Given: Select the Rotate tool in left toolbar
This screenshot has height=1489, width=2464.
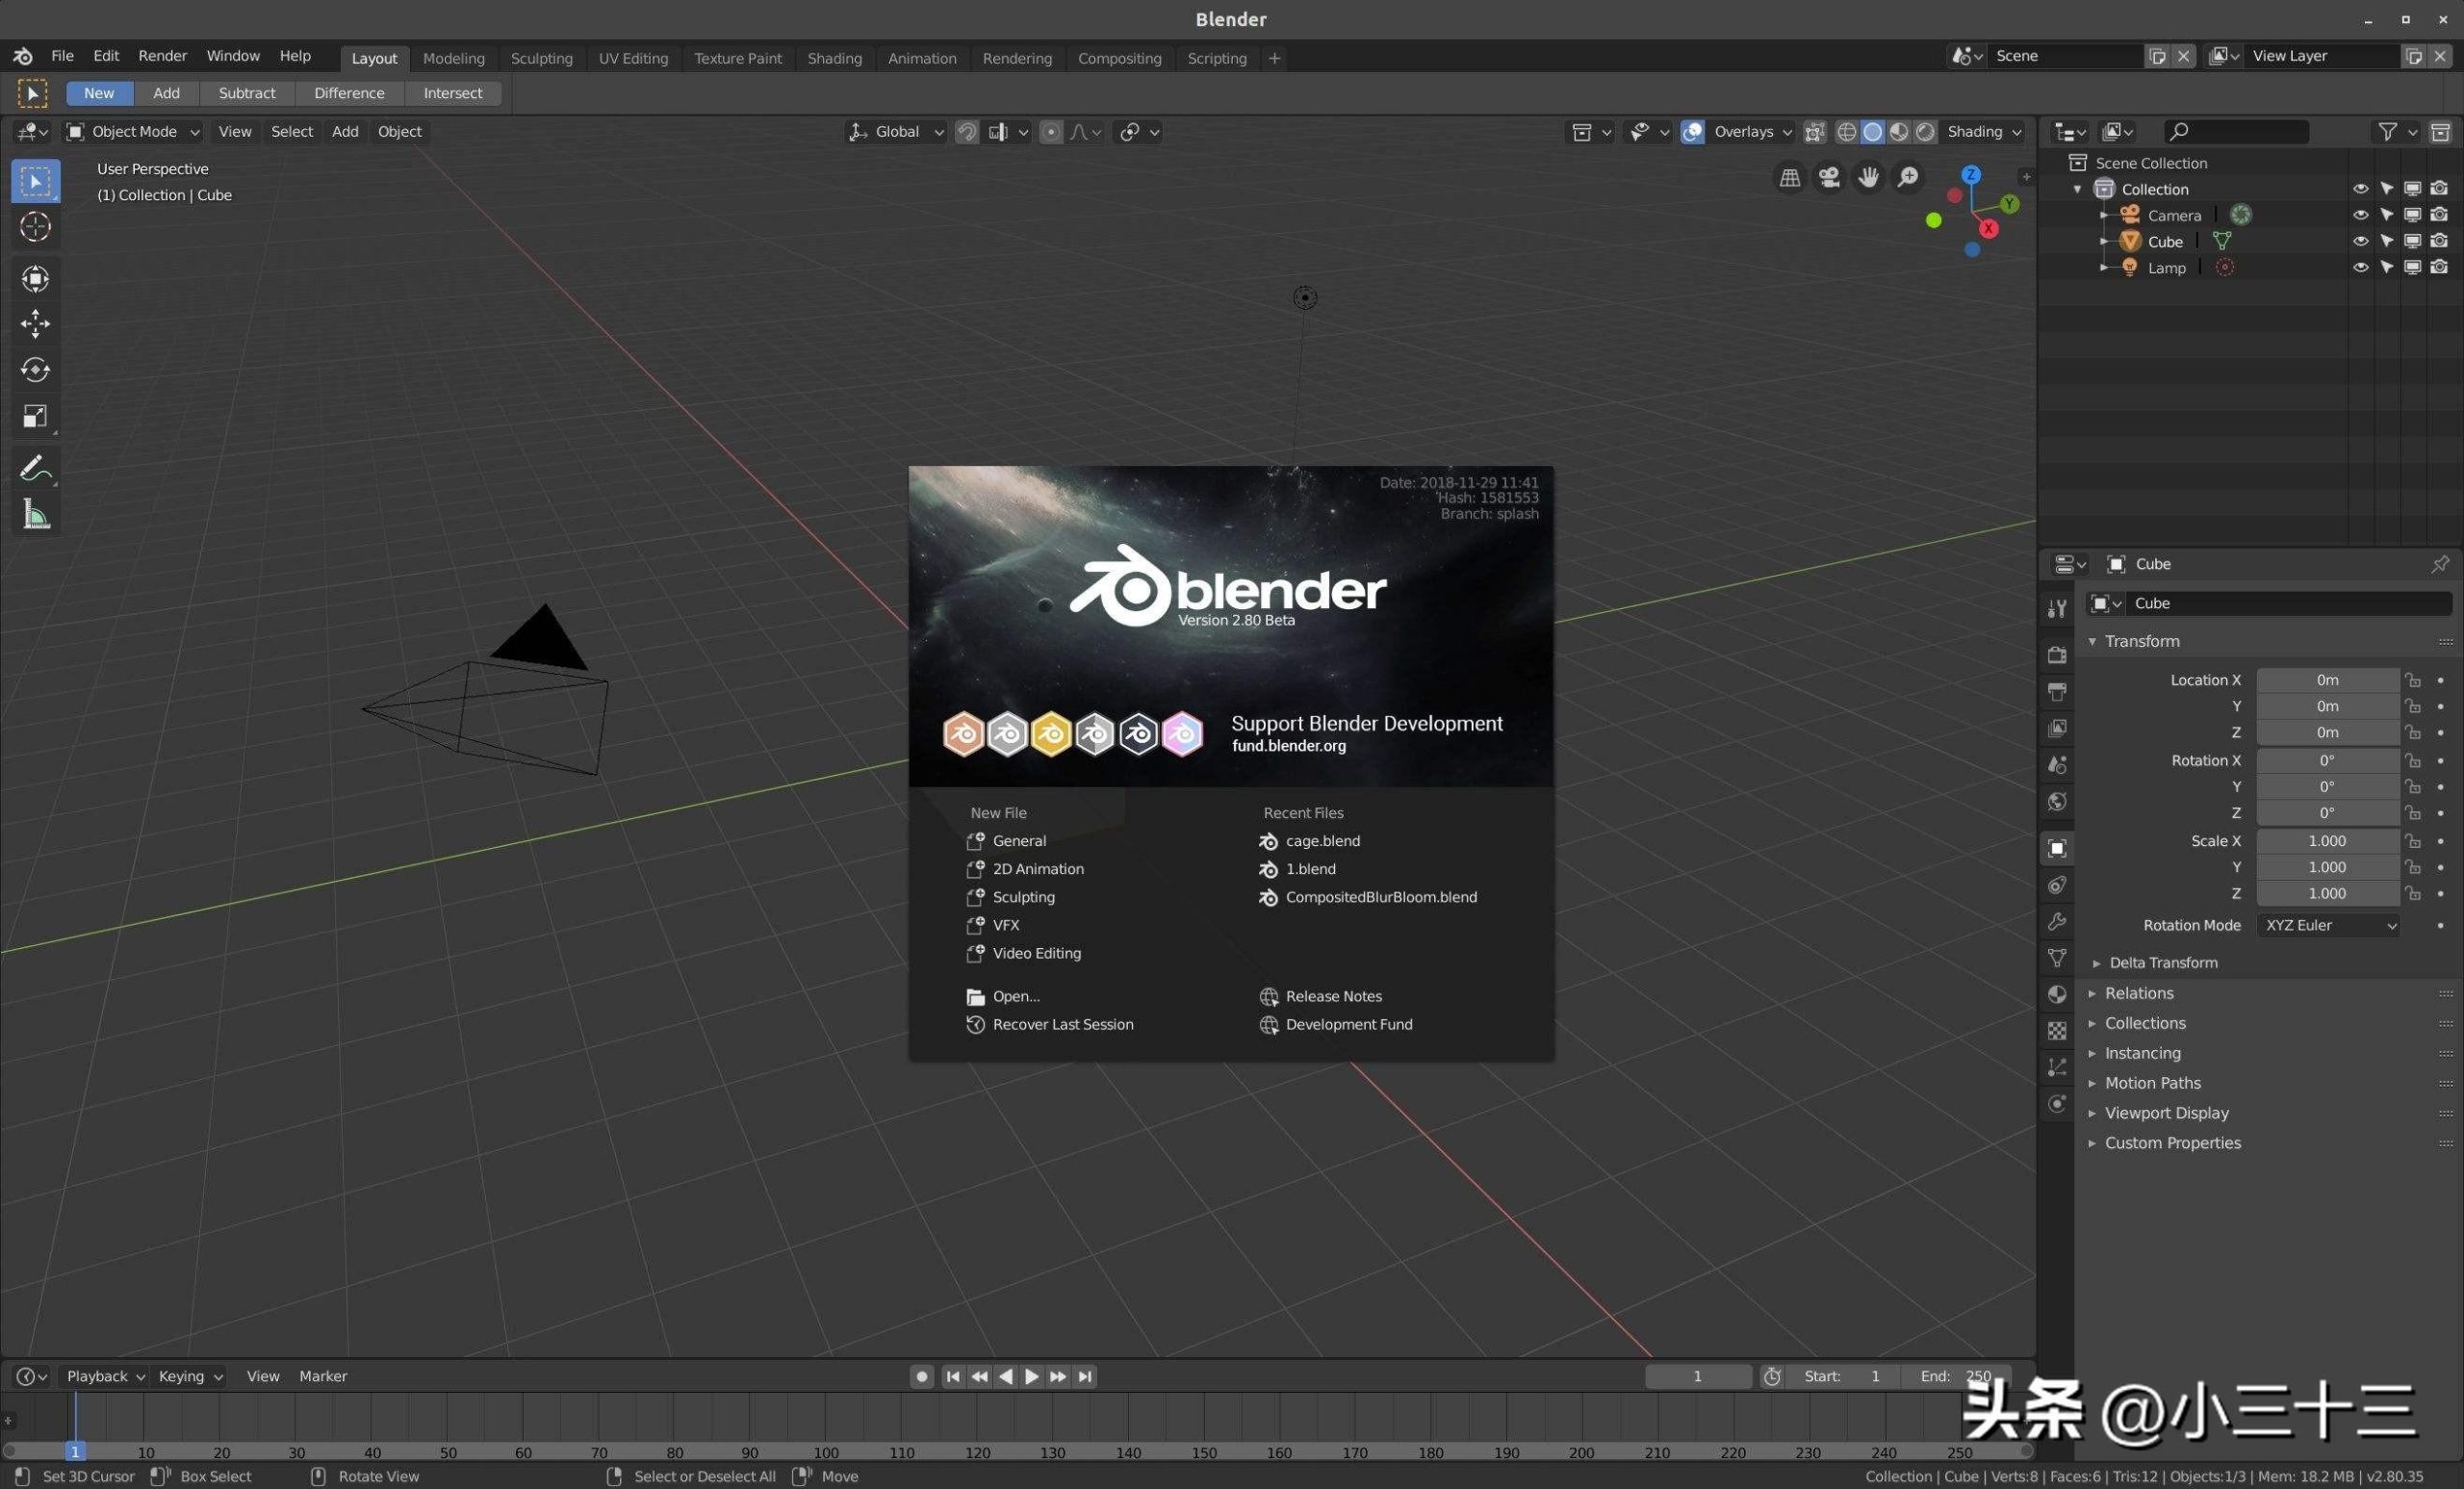Looking at the screenshot, I should pos(35,370).
